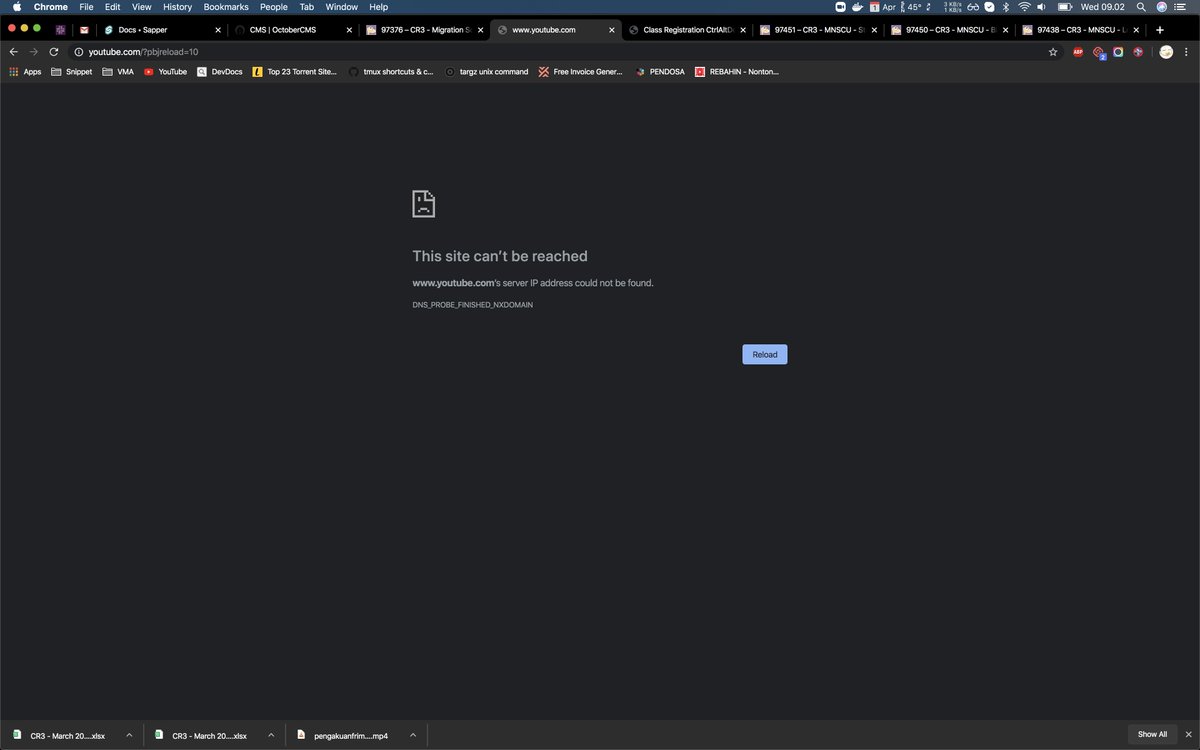Click Wi-Fi icon in menu bar
This screenshot has height=750, width=1200.
(x=1024, y=7)
